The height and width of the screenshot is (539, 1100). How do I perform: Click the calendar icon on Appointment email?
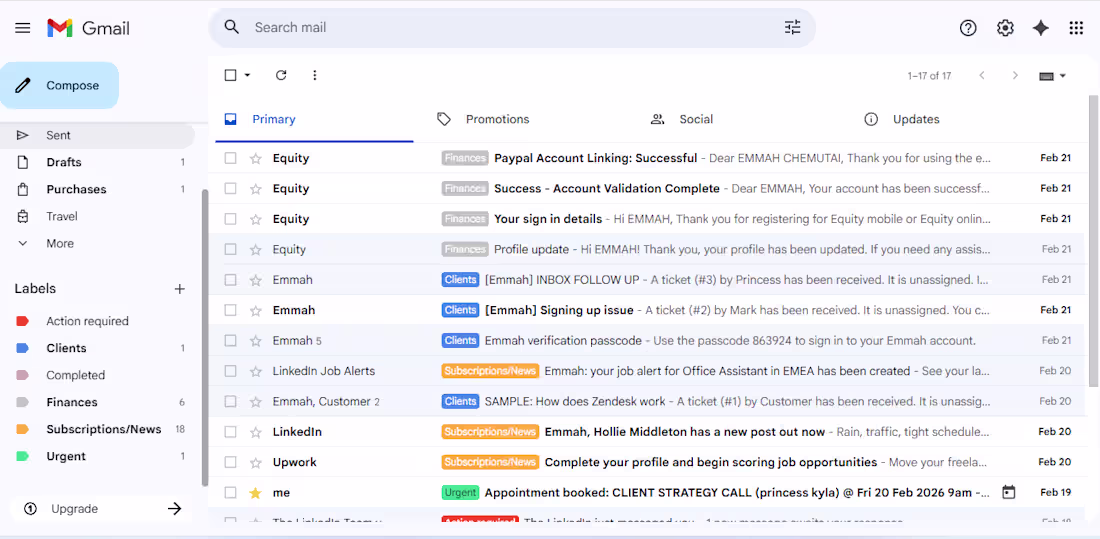pyautogui.click(x=1009, y=493)
